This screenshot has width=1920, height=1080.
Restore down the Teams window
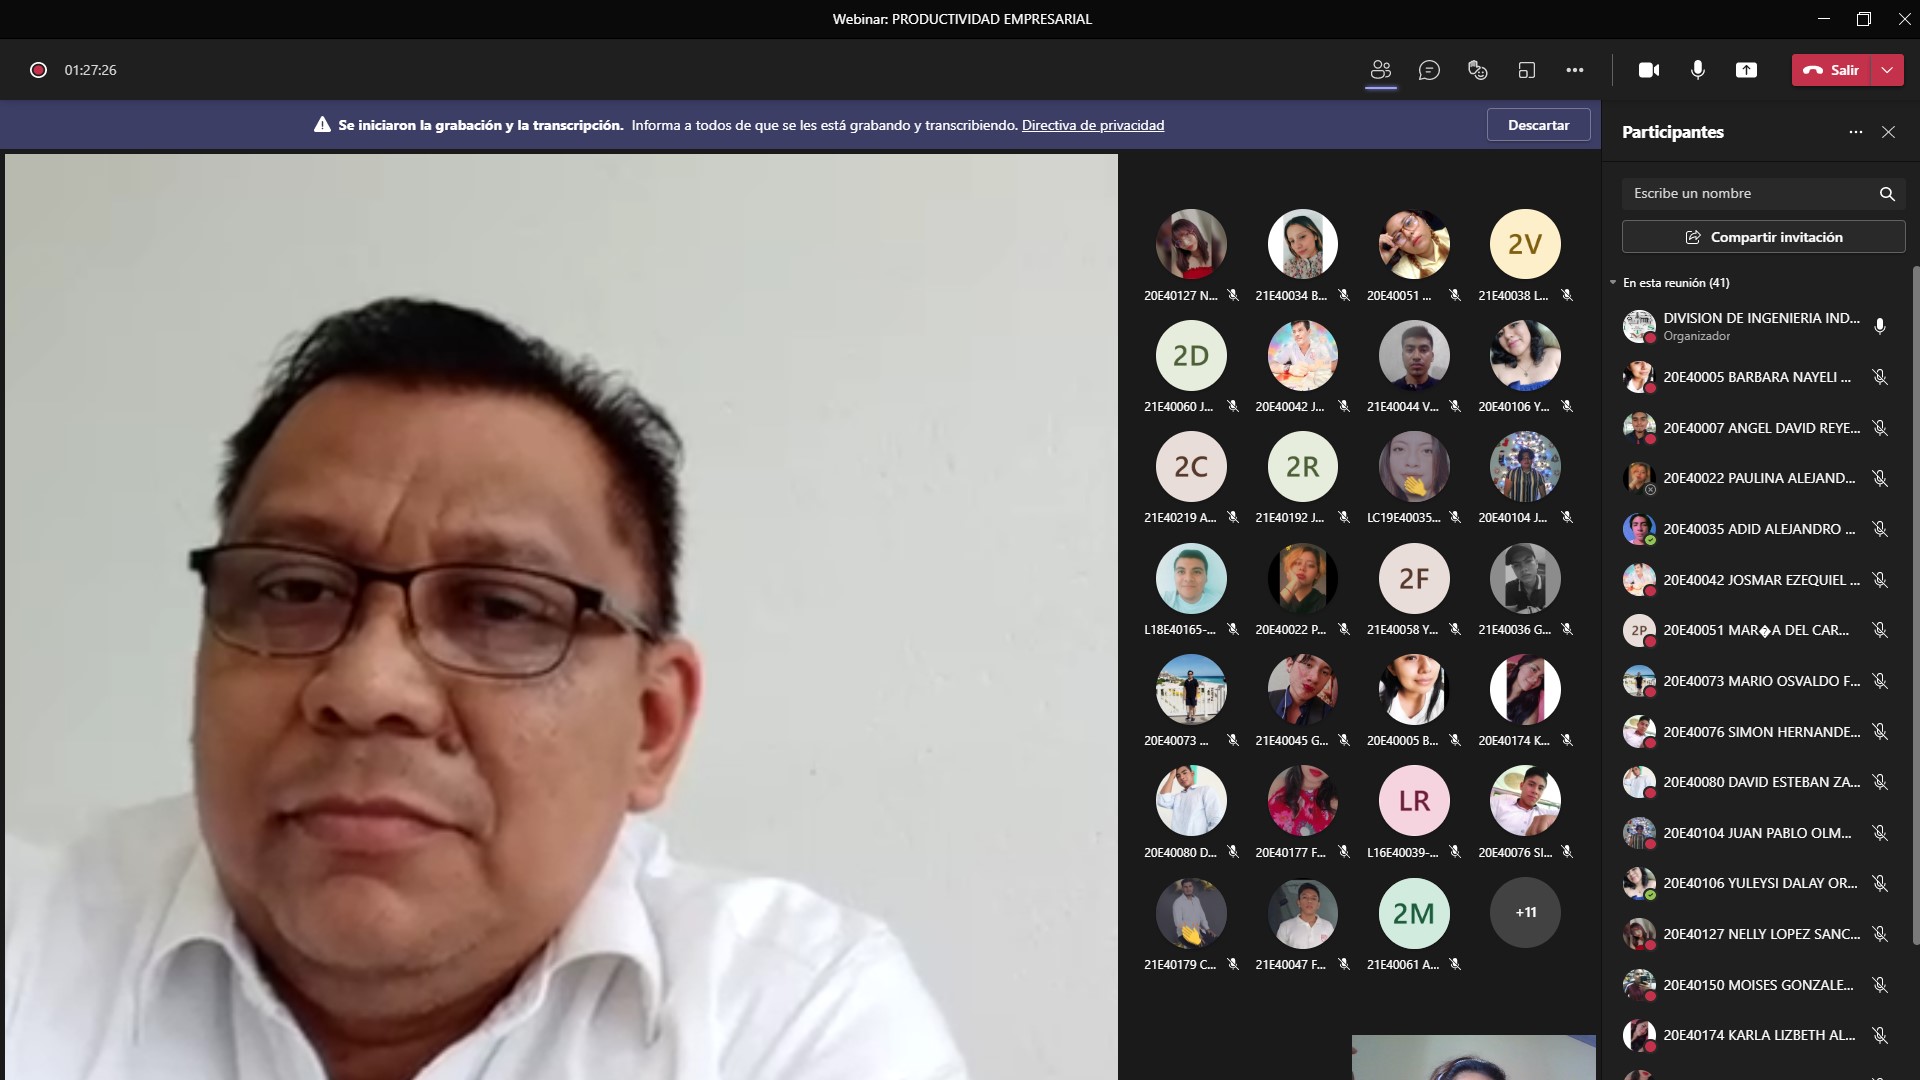tap(1864, 19)
